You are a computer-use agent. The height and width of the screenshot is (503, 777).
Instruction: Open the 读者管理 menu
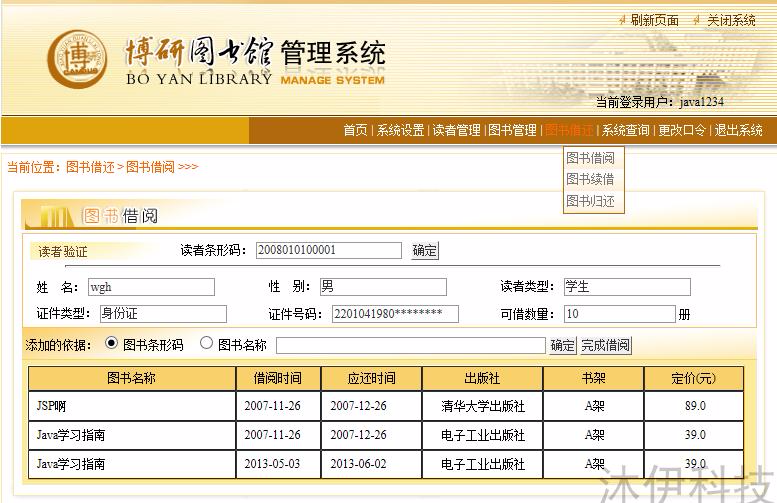coord(456,130)
